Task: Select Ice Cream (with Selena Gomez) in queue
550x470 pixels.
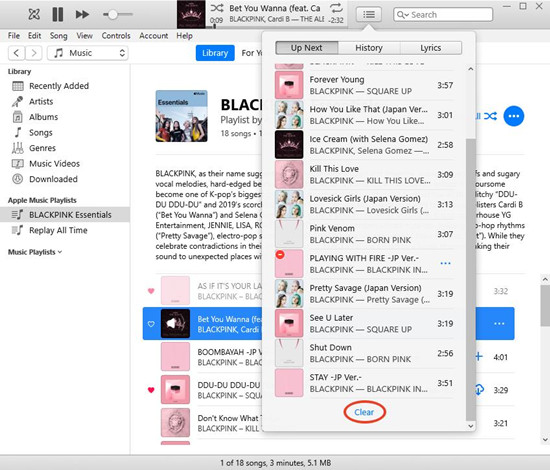Action: click(364, 145)
